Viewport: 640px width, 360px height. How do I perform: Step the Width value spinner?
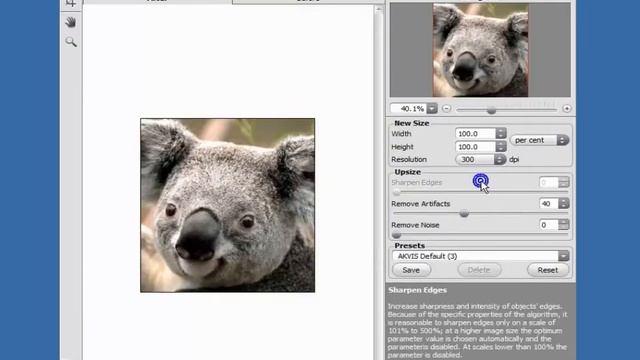click(x=501, y=133)
